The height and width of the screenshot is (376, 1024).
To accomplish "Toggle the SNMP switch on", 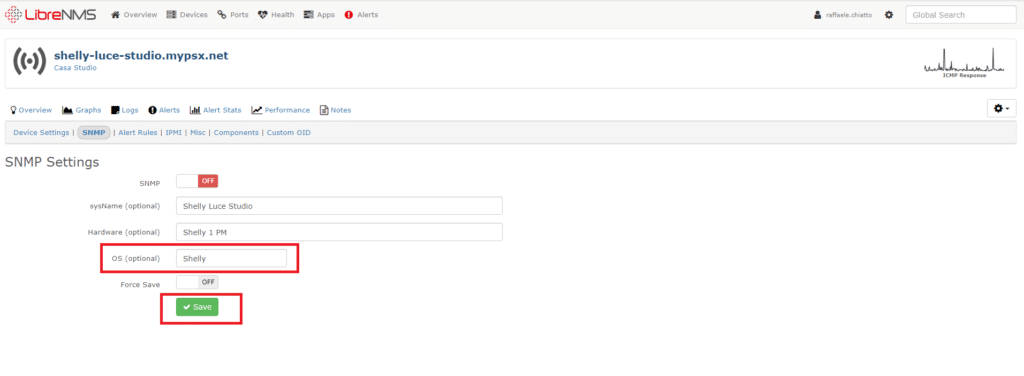I will 197,181.
